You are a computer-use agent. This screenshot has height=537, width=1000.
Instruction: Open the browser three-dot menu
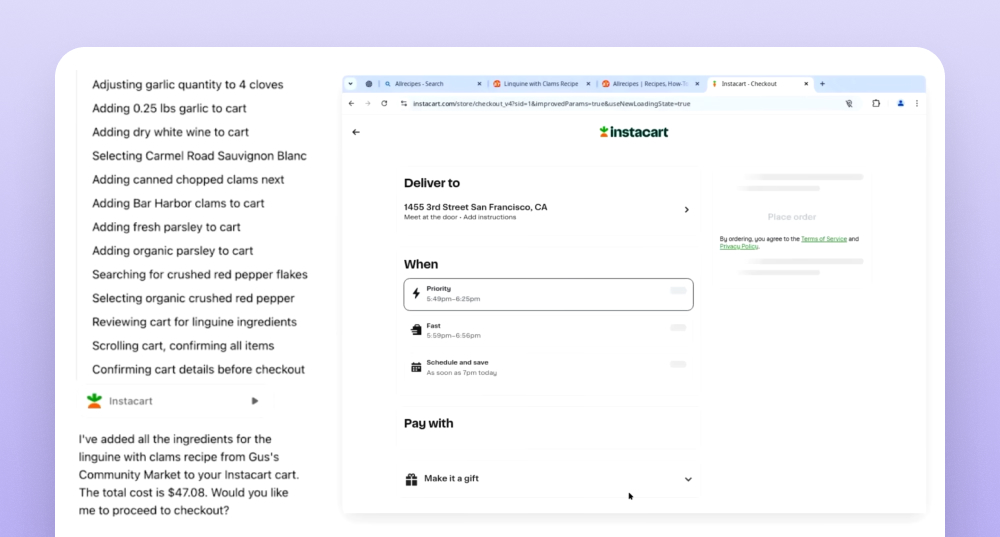(917, 103)
